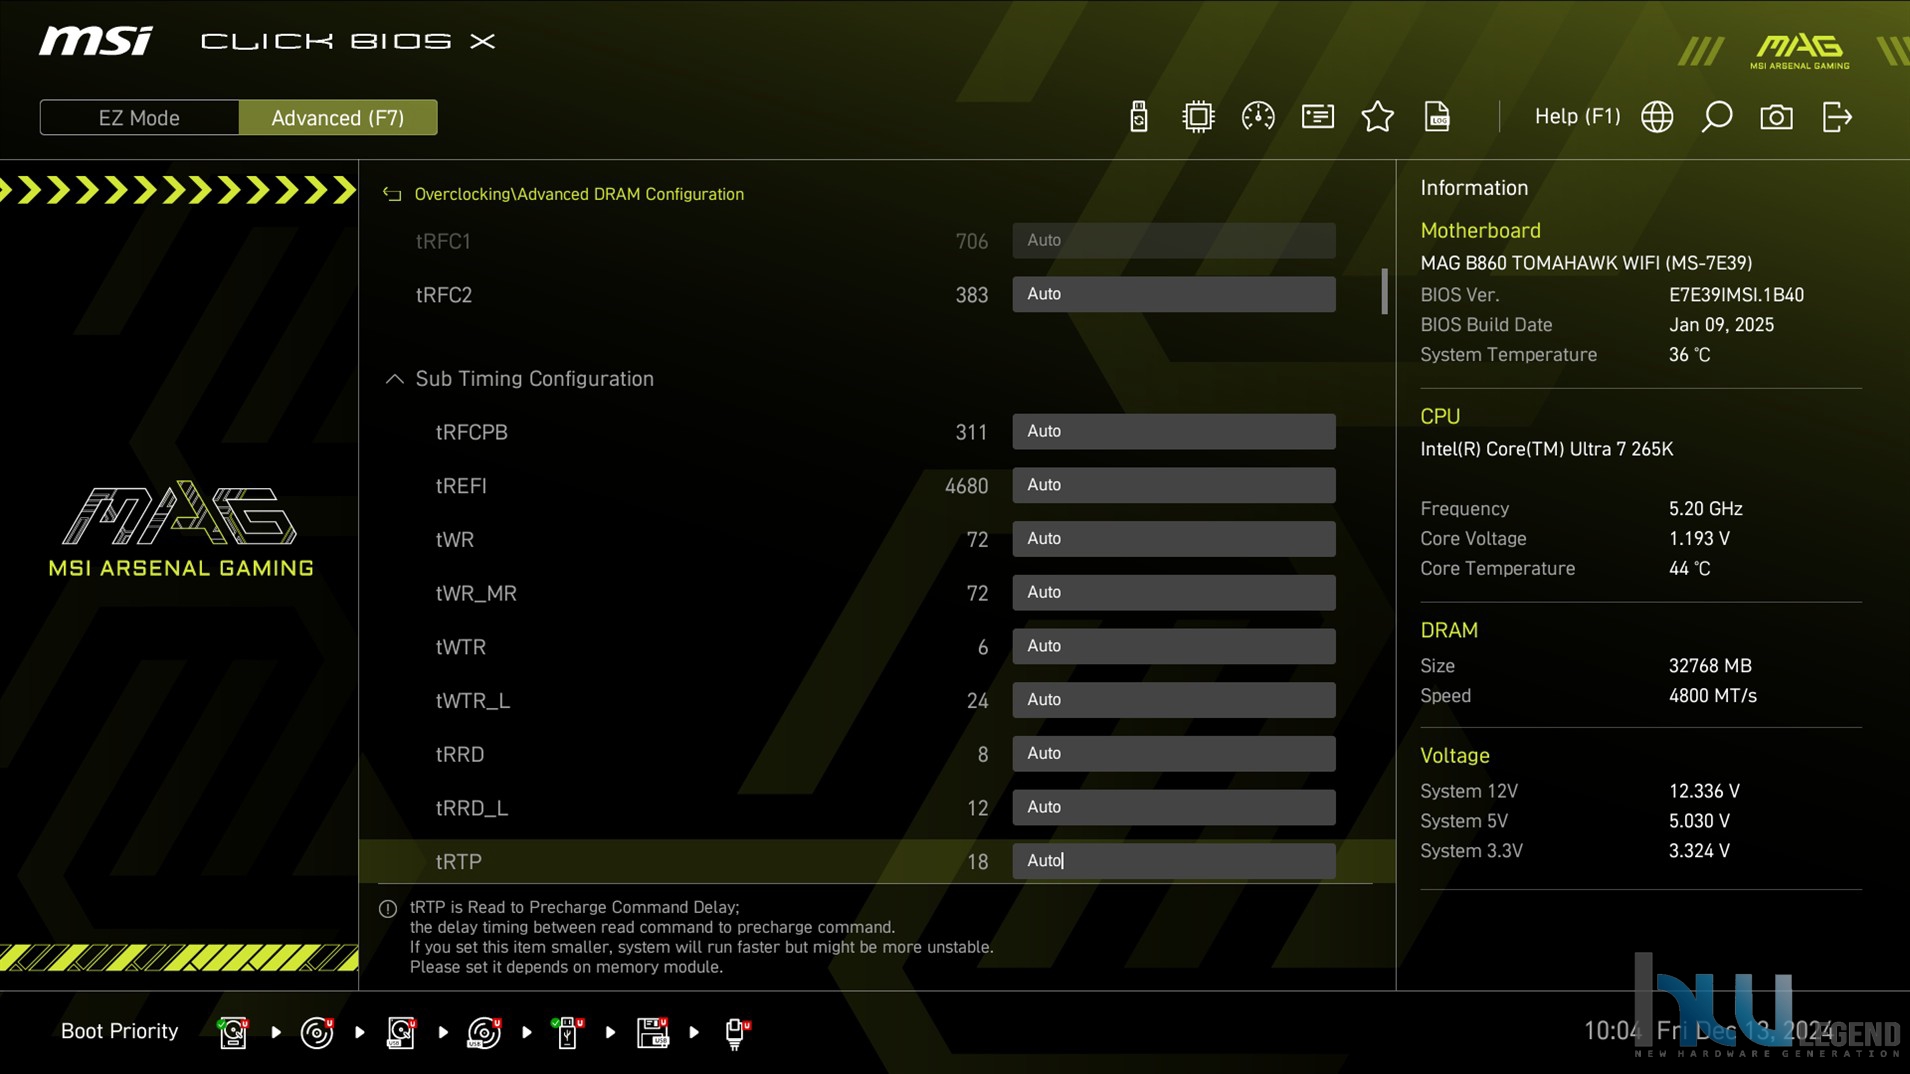Click the CPU frequency 5.20 GHz value
This screenshot has width=1910, height=1074.
[1705, 509]
